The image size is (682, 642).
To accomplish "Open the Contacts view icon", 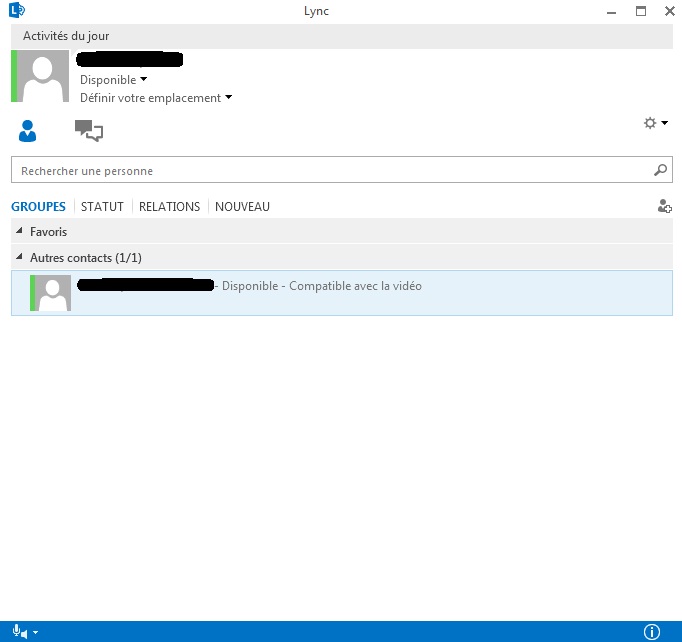I will [x=27, y=131].
